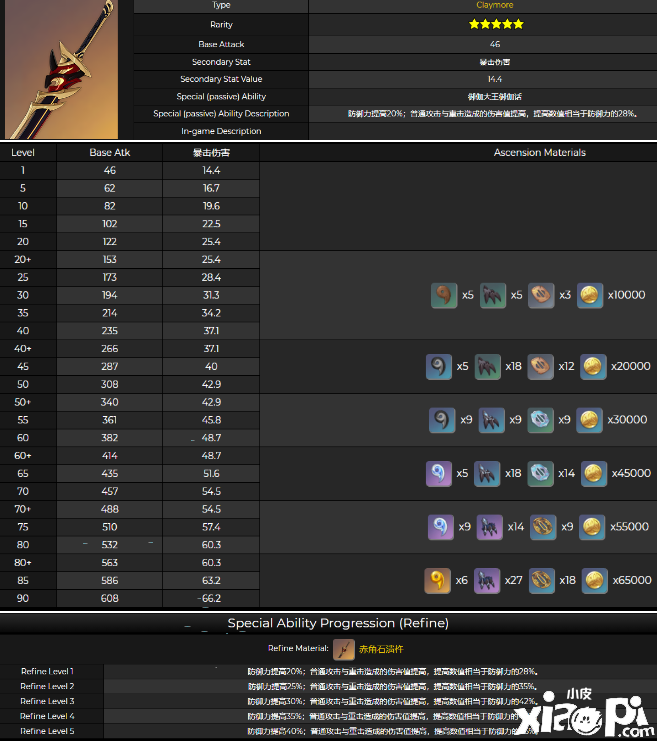This screenshot has width=657, height=741.
Task: Click the crystal material icon in x30000 row
Action: coord(540,420)
